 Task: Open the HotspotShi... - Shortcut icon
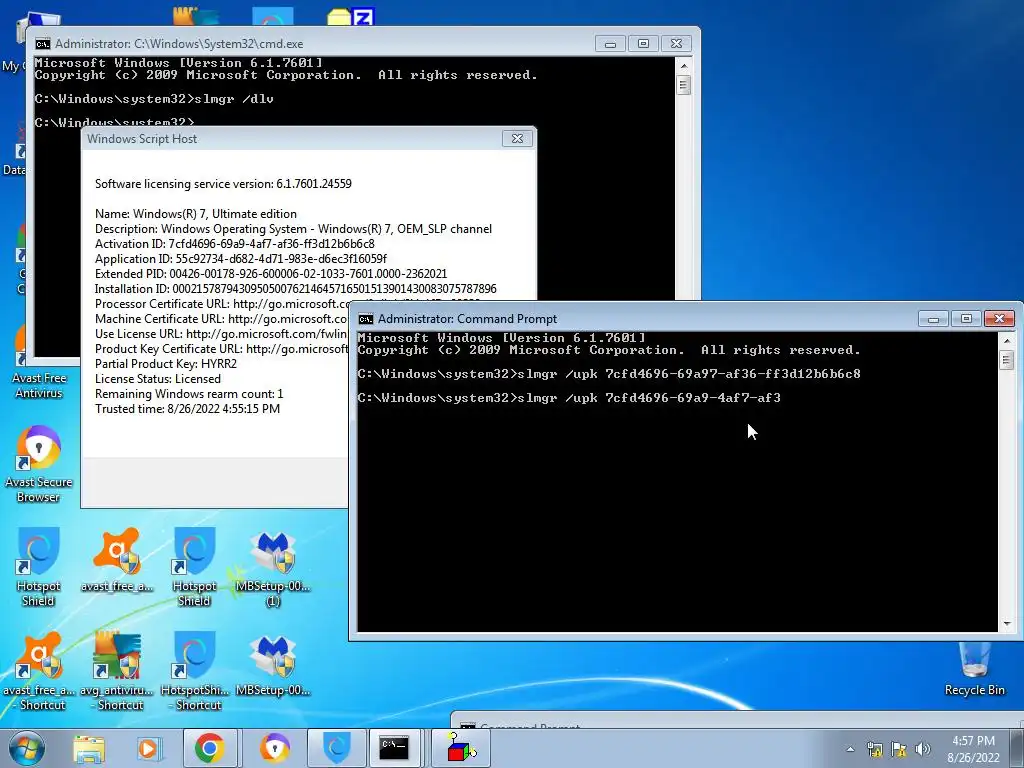pos(195,671)
